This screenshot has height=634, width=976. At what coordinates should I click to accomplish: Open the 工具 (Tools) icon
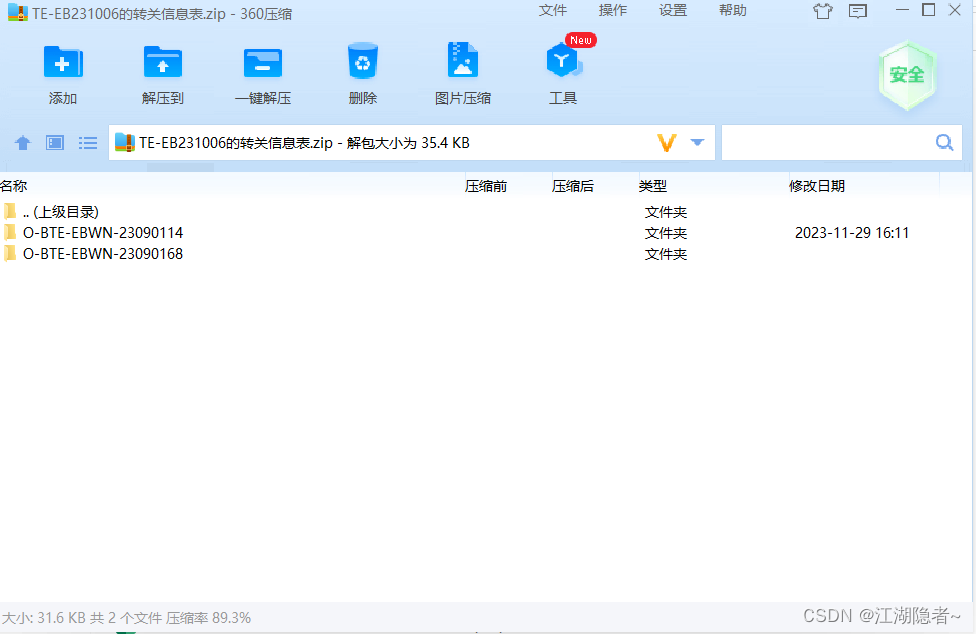click(563, 61)
